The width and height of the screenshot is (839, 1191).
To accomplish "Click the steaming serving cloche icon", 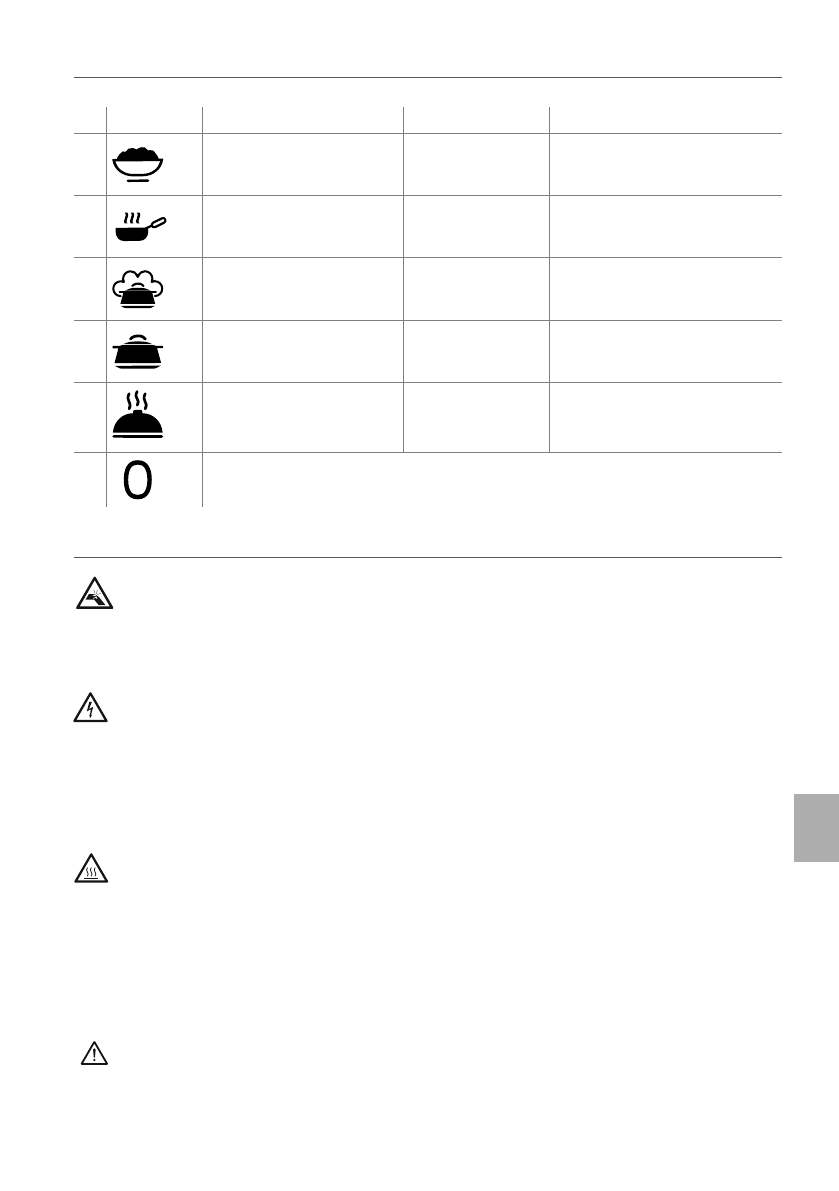I will 138,416.
